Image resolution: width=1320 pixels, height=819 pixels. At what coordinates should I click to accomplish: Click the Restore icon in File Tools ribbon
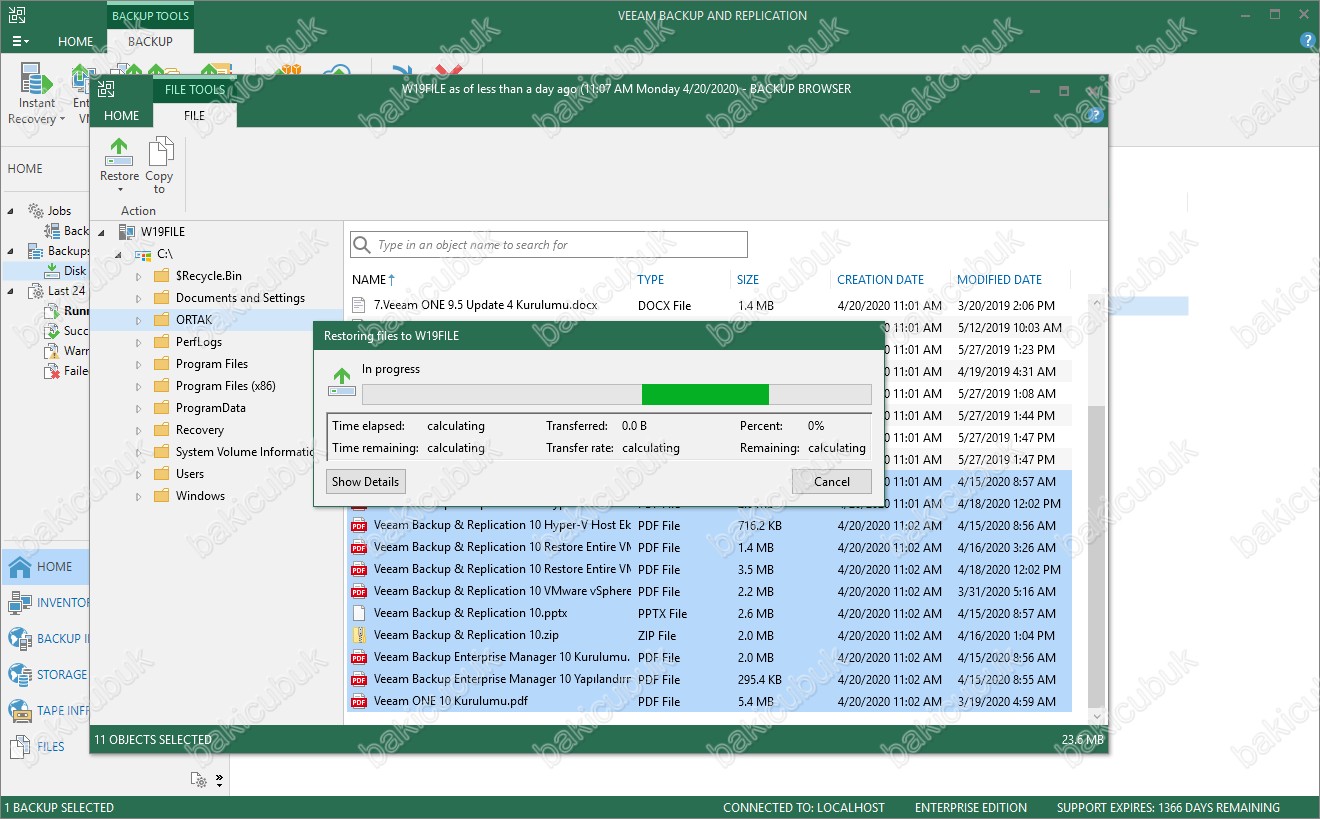[119, 152]
